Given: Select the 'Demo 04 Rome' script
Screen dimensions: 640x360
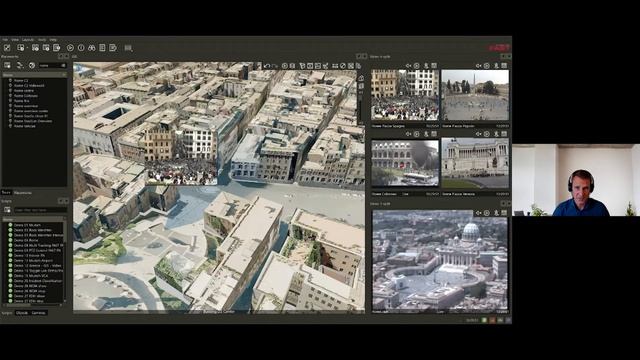Looking at the screenshot, I should [26, 240].
